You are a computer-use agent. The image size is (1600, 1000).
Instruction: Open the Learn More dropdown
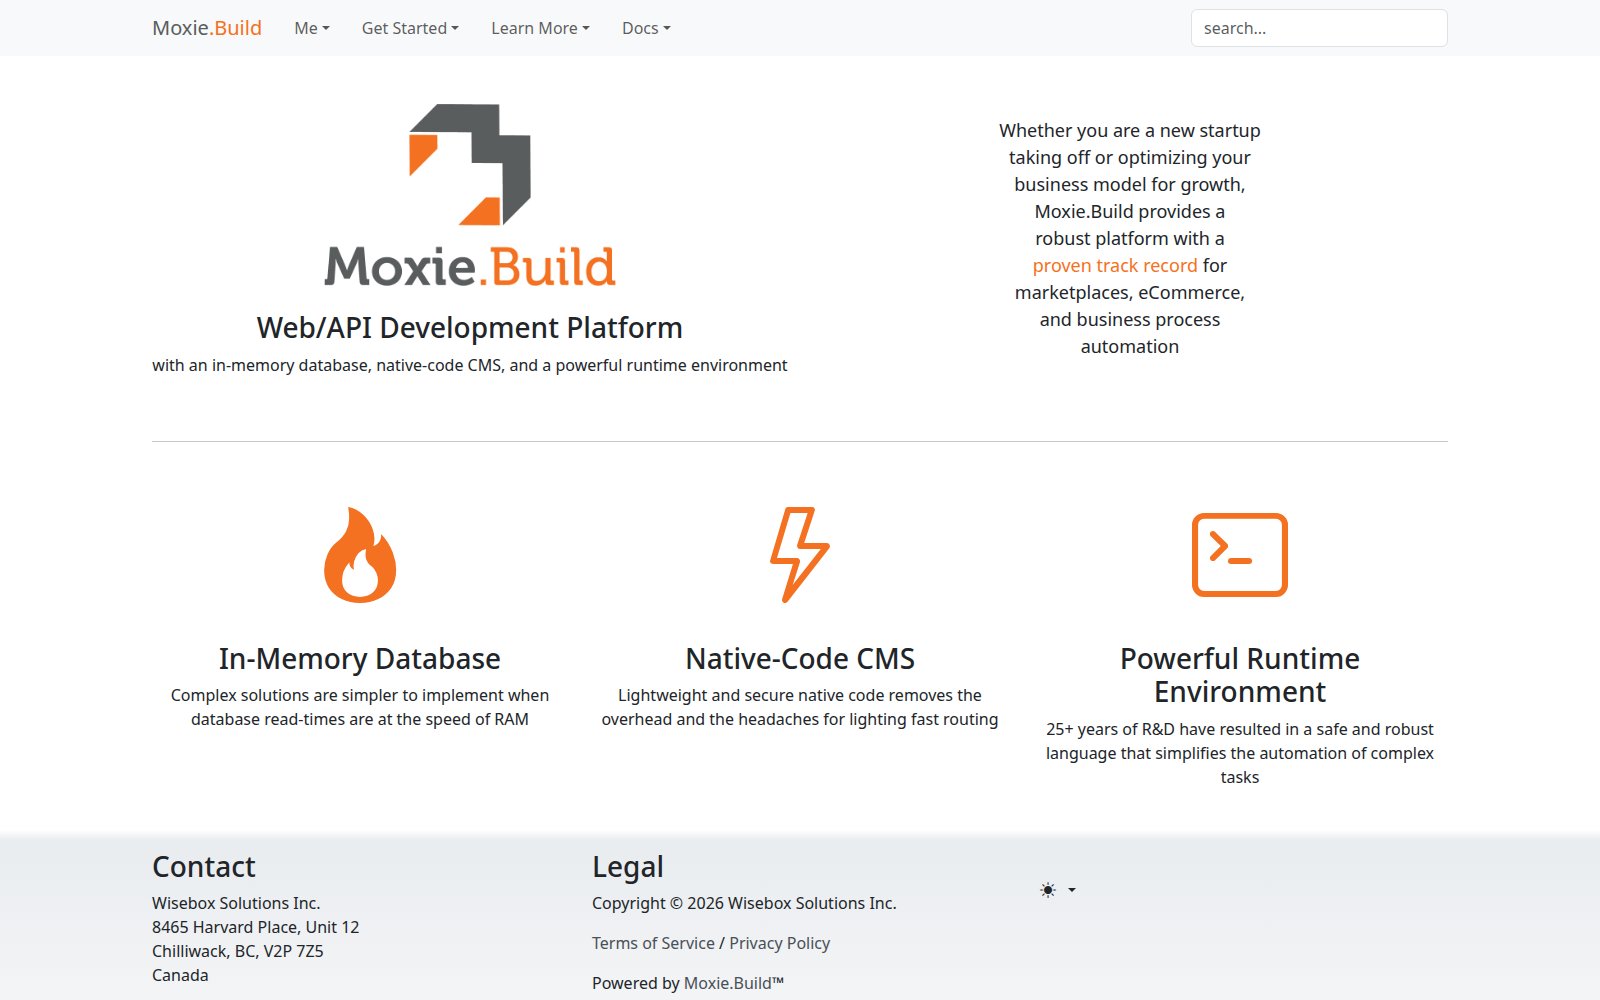[x=540, y=28]
